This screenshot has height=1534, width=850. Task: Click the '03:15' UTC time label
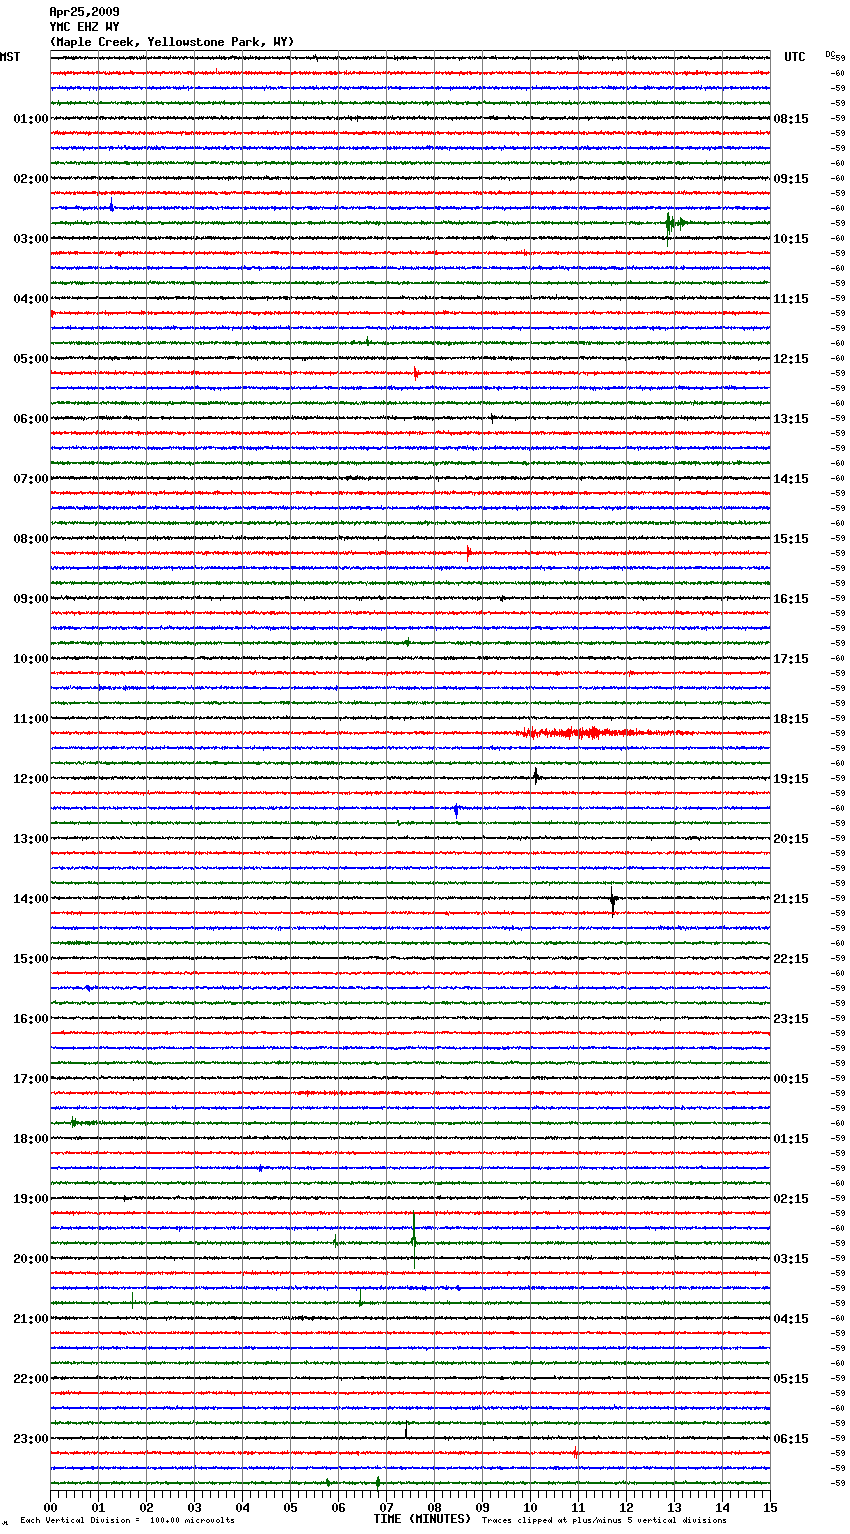[x=791, y=1259]
